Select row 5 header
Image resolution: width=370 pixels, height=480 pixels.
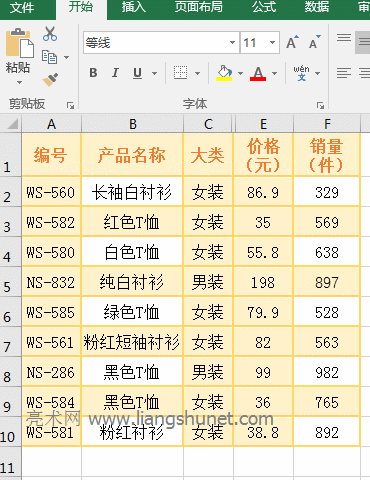(x=11, y=282)
